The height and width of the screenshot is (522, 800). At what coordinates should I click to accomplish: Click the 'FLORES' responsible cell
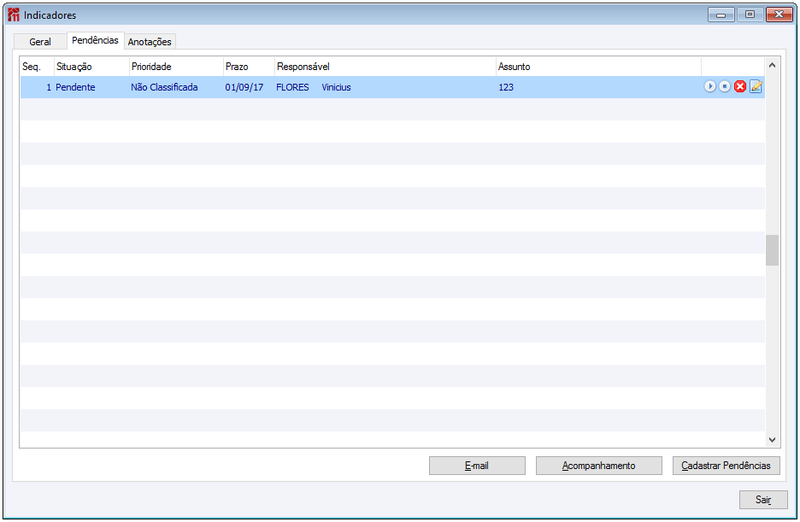click(292, 87)
